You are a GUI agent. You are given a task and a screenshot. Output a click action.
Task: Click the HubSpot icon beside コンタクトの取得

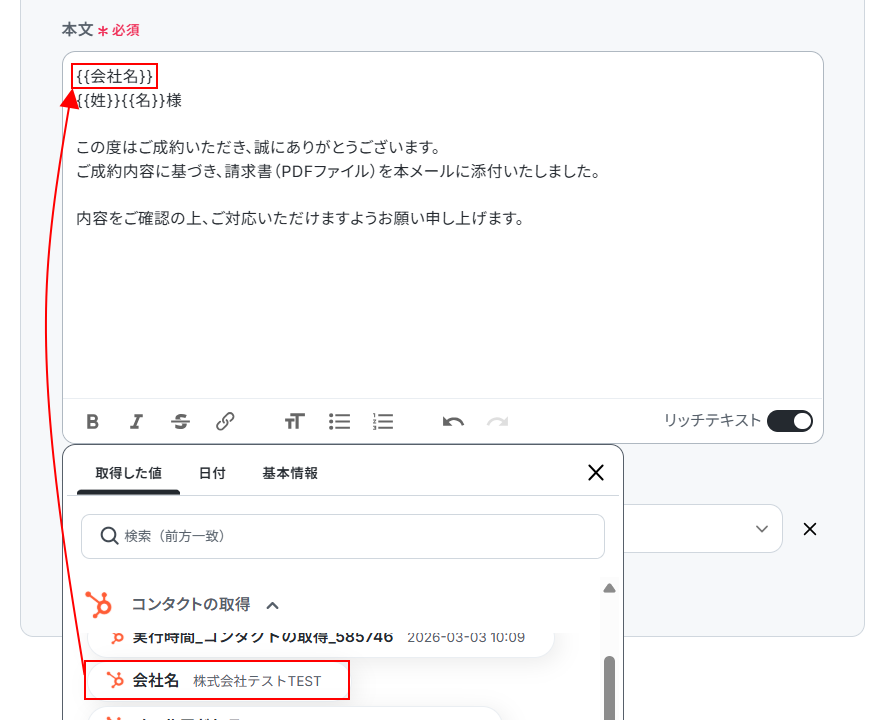99,604
